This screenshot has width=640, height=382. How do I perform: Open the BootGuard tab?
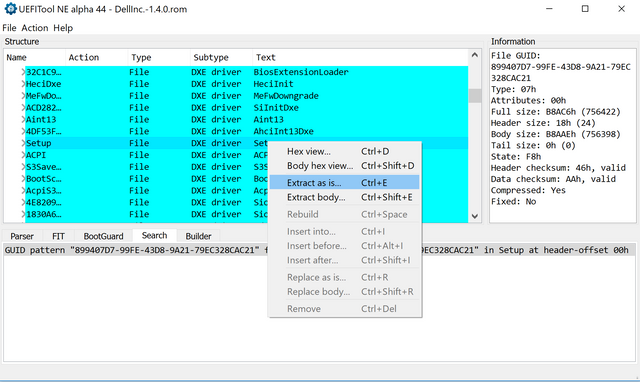[x=103, y=236]
